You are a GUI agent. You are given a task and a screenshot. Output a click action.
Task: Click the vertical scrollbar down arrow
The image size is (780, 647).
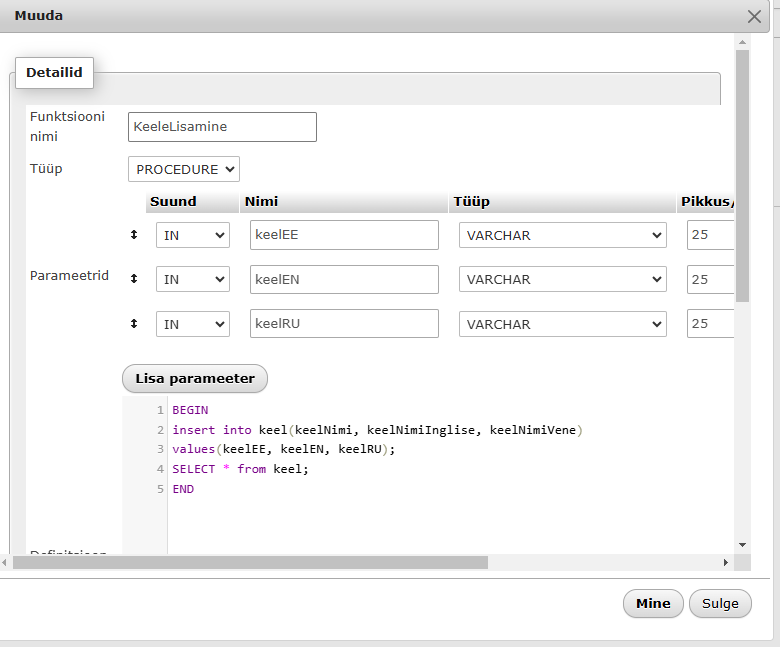click(x=742, y=545)
